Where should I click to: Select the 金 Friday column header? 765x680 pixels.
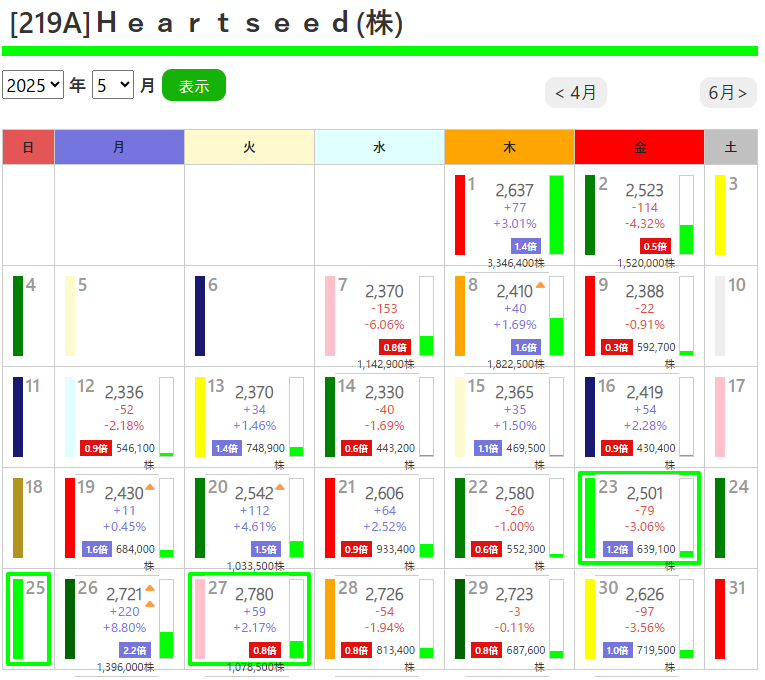tap(639, 147)
